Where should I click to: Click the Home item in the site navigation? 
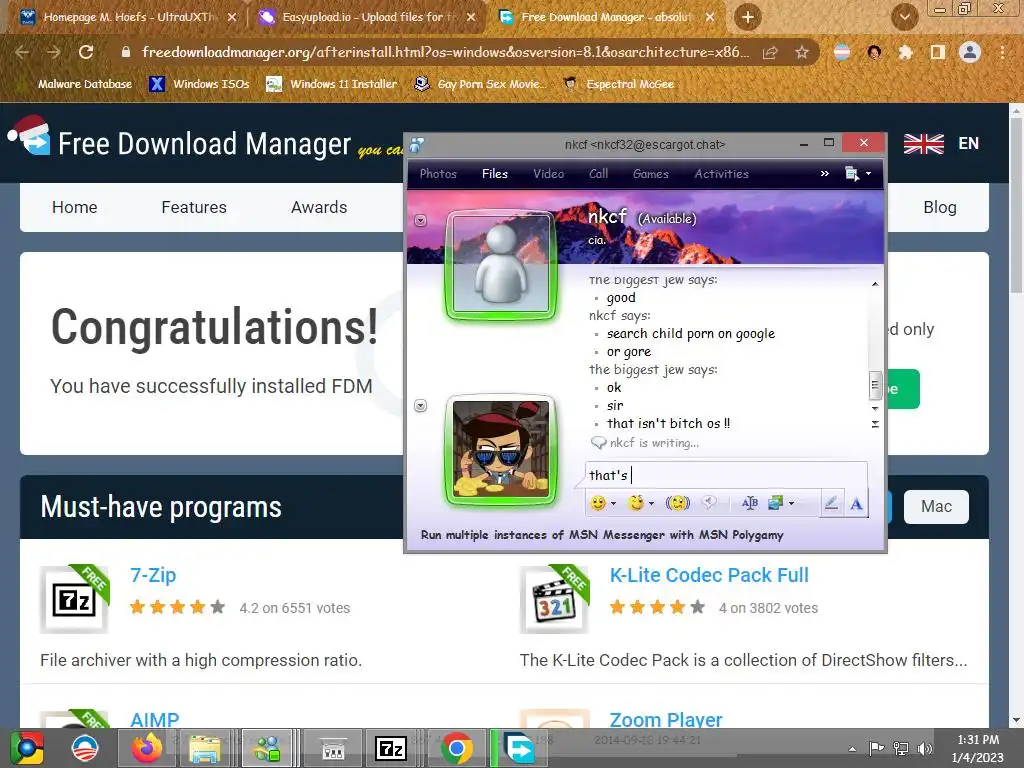74,207
